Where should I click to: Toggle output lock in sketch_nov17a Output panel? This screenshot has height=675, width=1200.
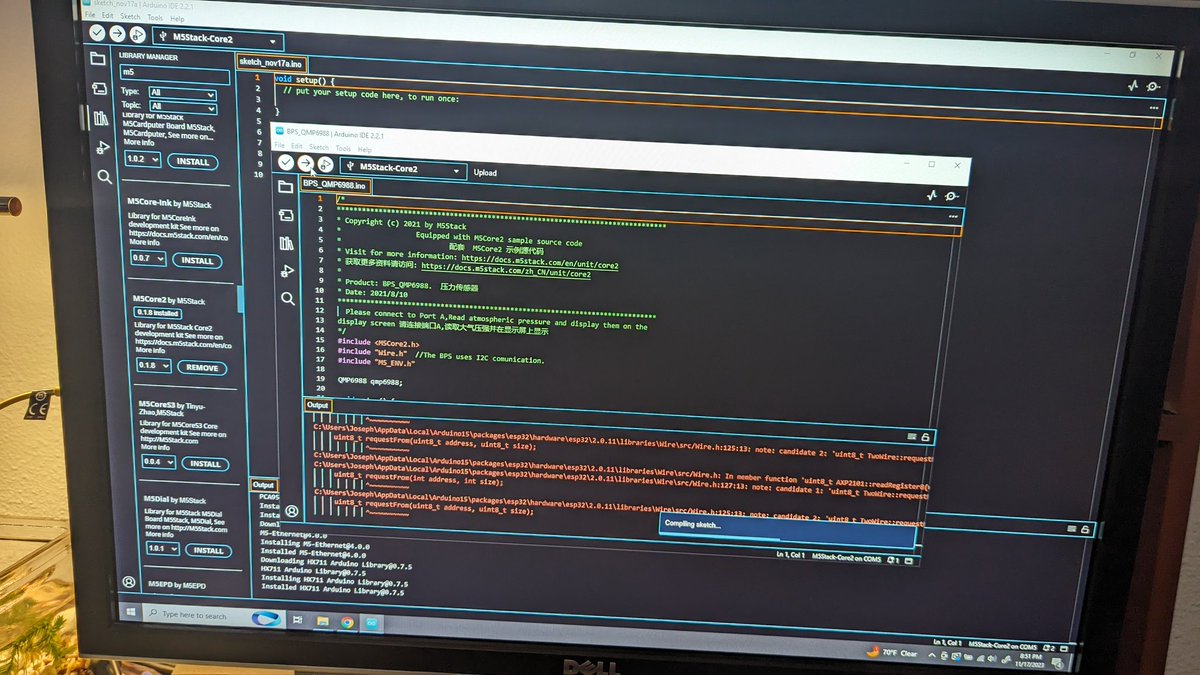[x=1085, y=528]
